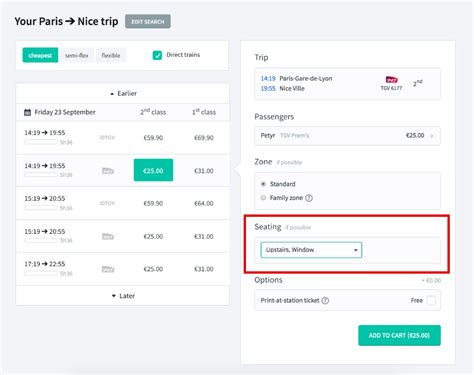Open the Print-at-station ticket help icon

[325, 300]
